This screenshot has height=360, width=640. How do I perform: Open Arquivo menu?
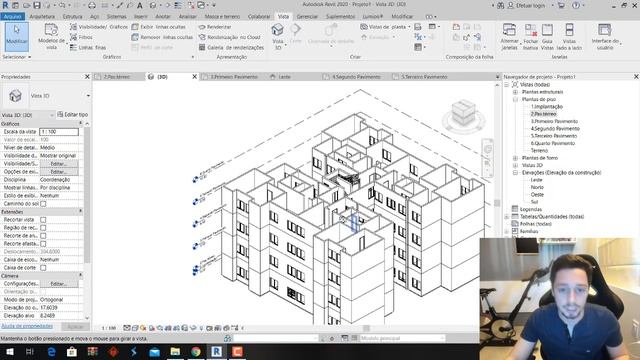(x=13, y=16)
